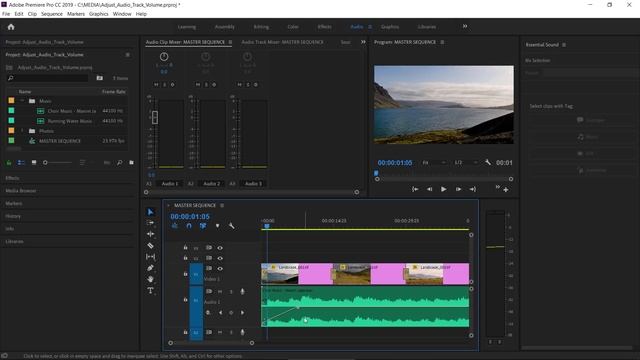
Task: Toggle Video 1 track output eye
Action: tap(220, 269)
